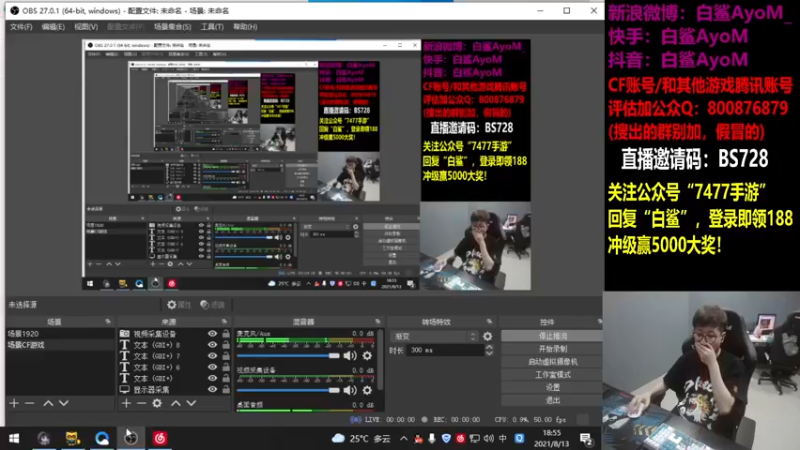Move scene up with up arrow in 场景 panel
The image size is (800, 450).
pyautogui.click(x=48, y=403)
